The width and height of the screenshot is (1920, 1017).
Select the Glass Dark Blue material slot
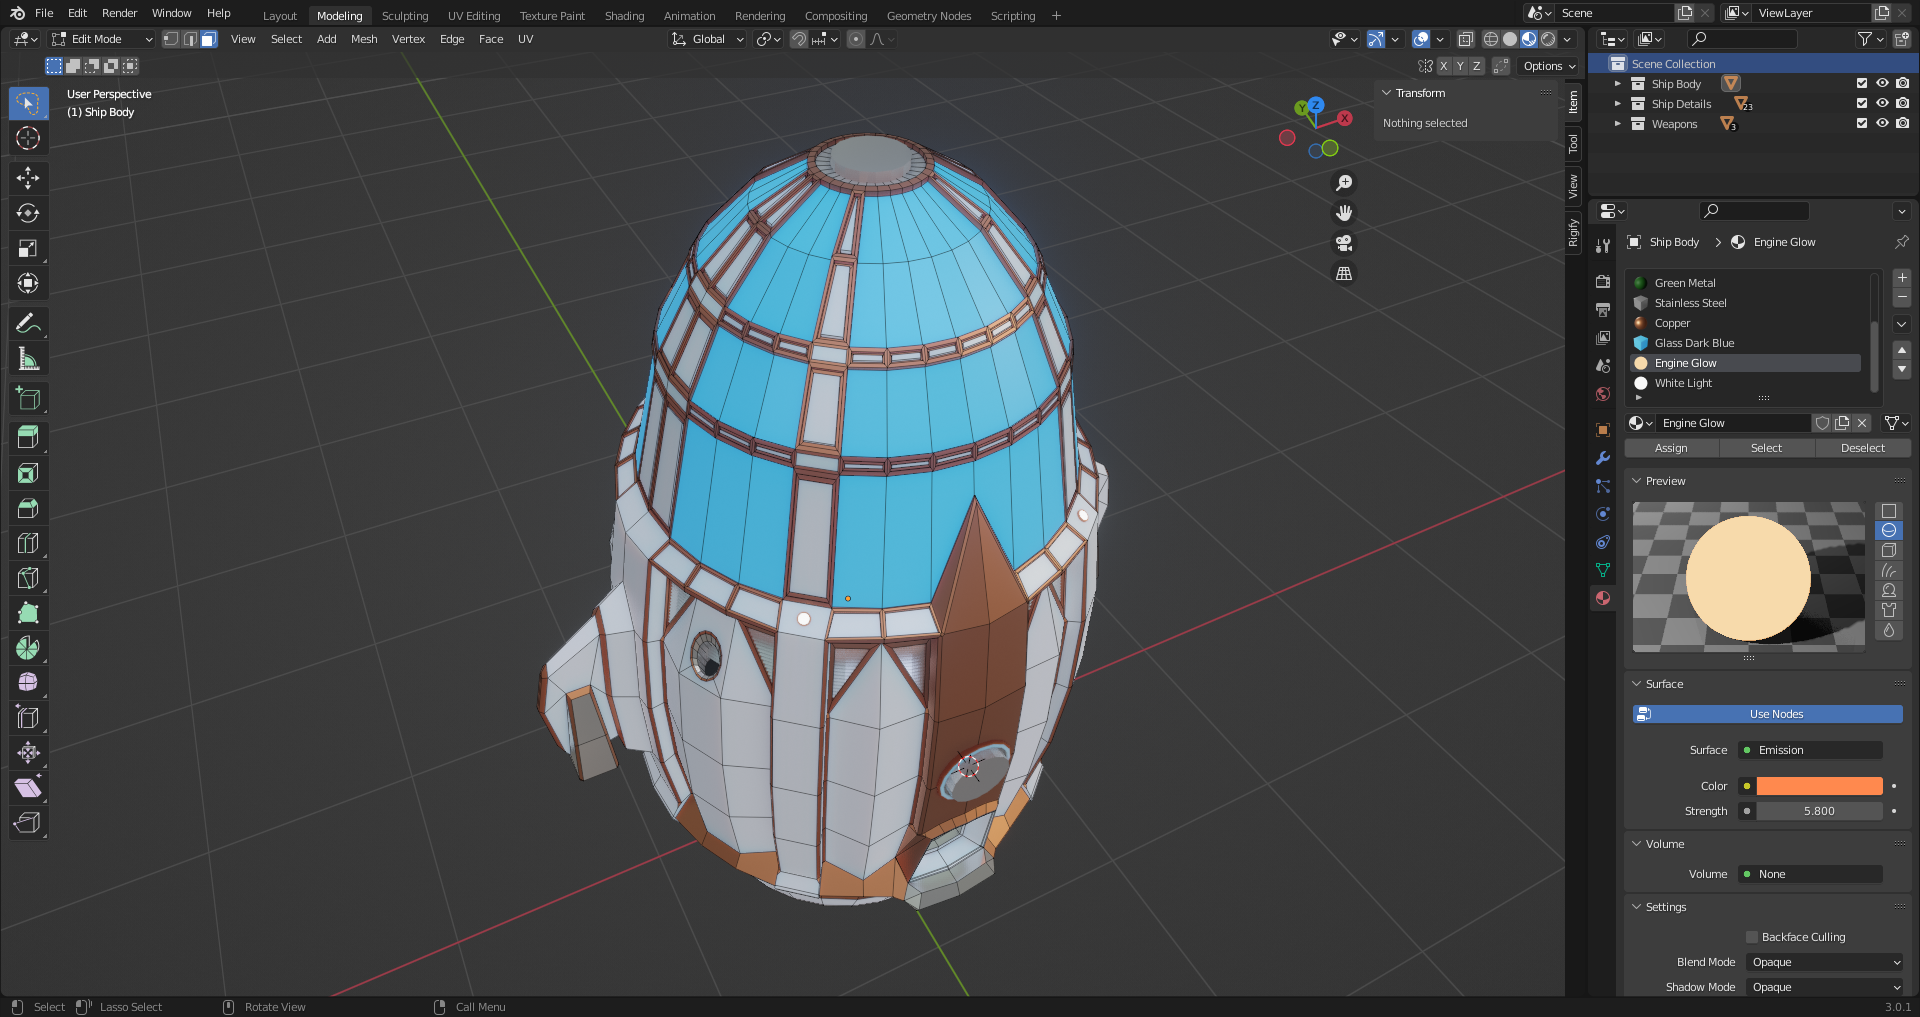pyautogui.click(x=1694, y=343)
